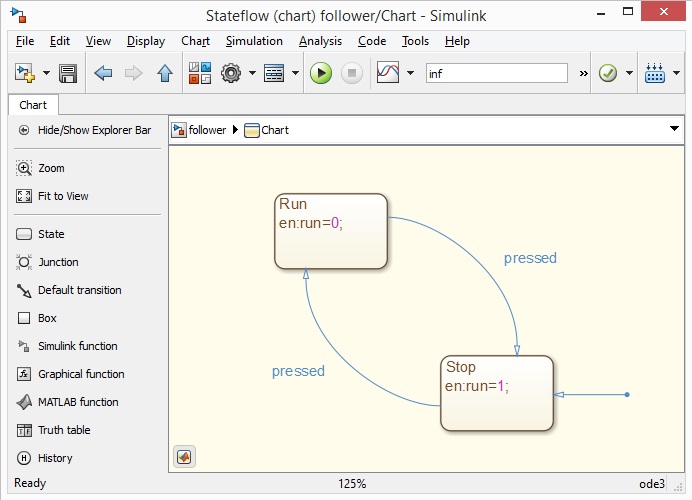Open the Display menu
The image size is (692, 500).
point(146,41)
